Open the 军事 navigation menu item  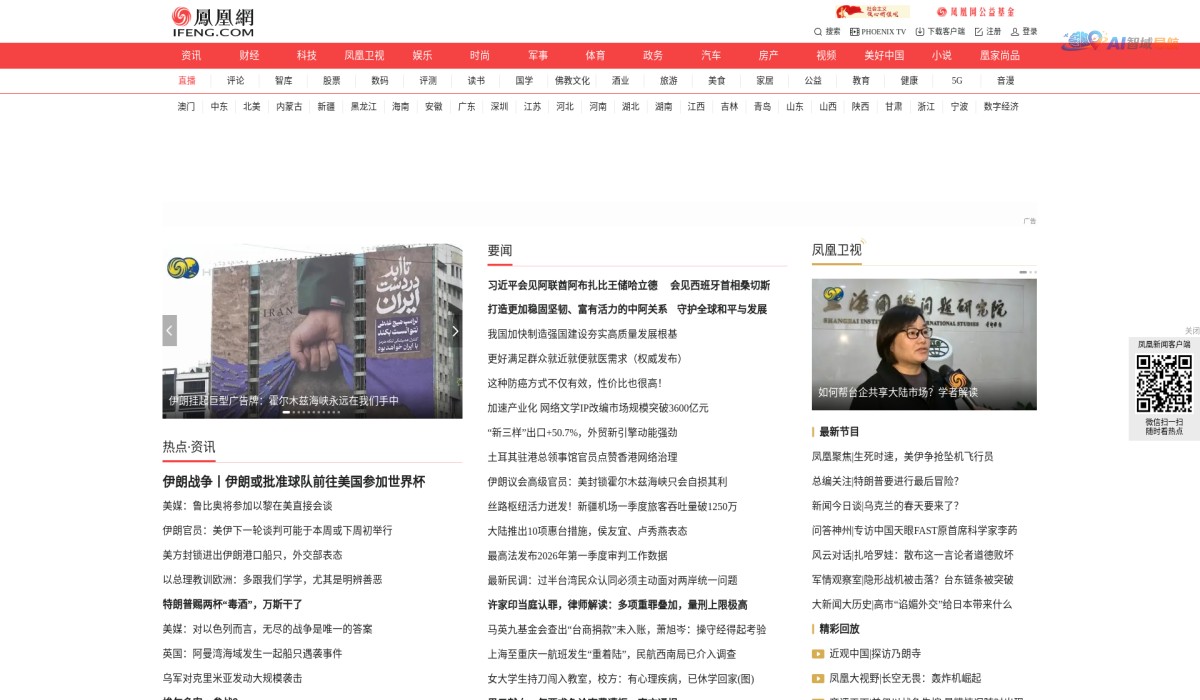(538, 55)
